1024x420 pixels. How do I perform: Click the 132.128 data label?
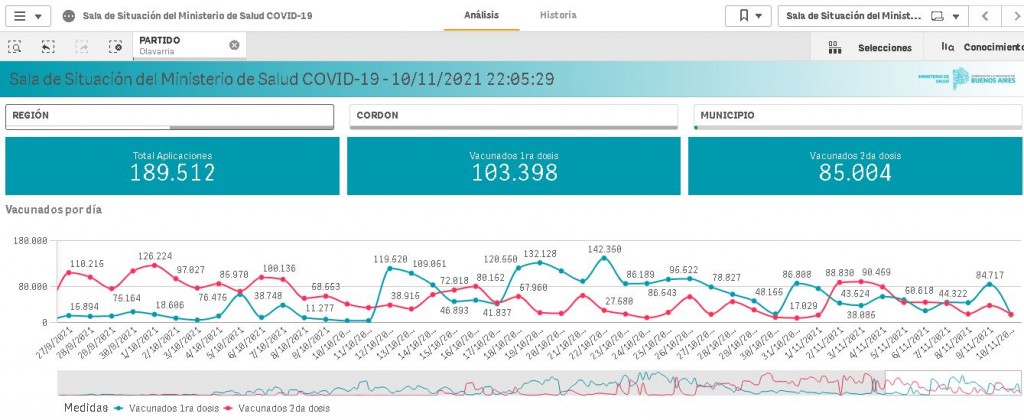point(539,254)
